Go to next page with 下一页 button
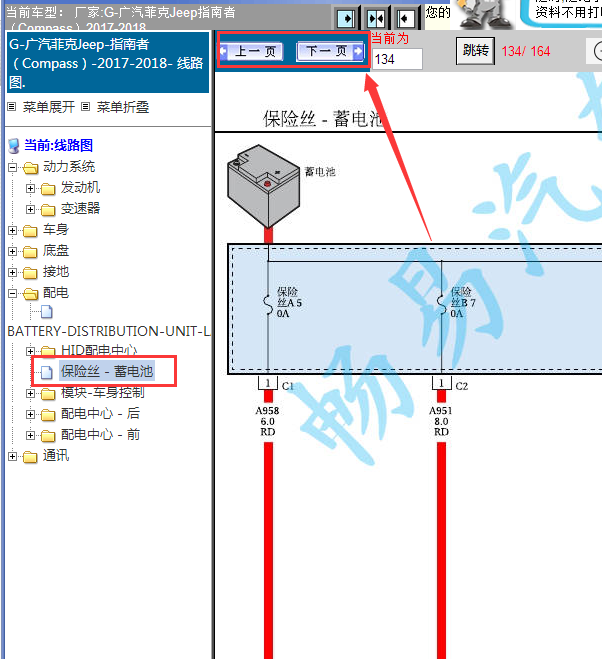This screenshot has width=602, height=659. click(330, 51)
